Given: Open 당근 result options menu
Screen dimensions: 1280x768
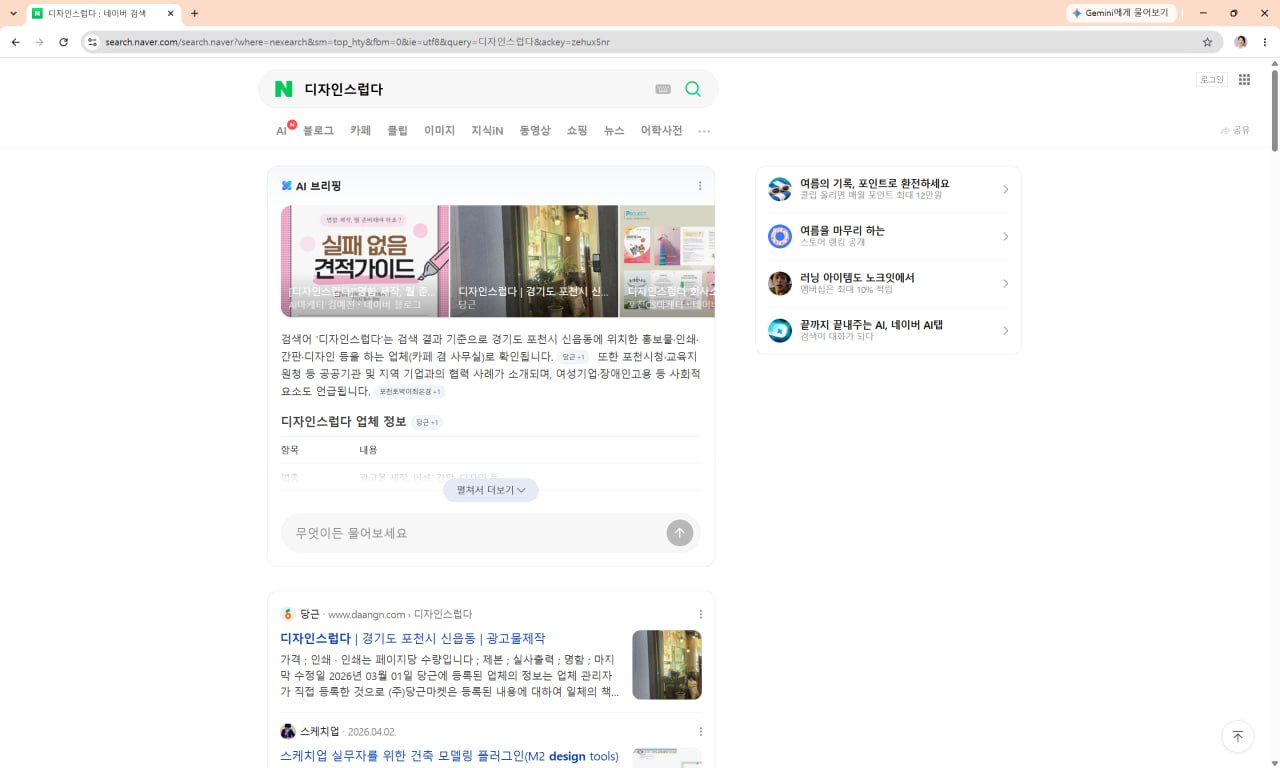Looking at the screenshot, I should click(700, 614).
